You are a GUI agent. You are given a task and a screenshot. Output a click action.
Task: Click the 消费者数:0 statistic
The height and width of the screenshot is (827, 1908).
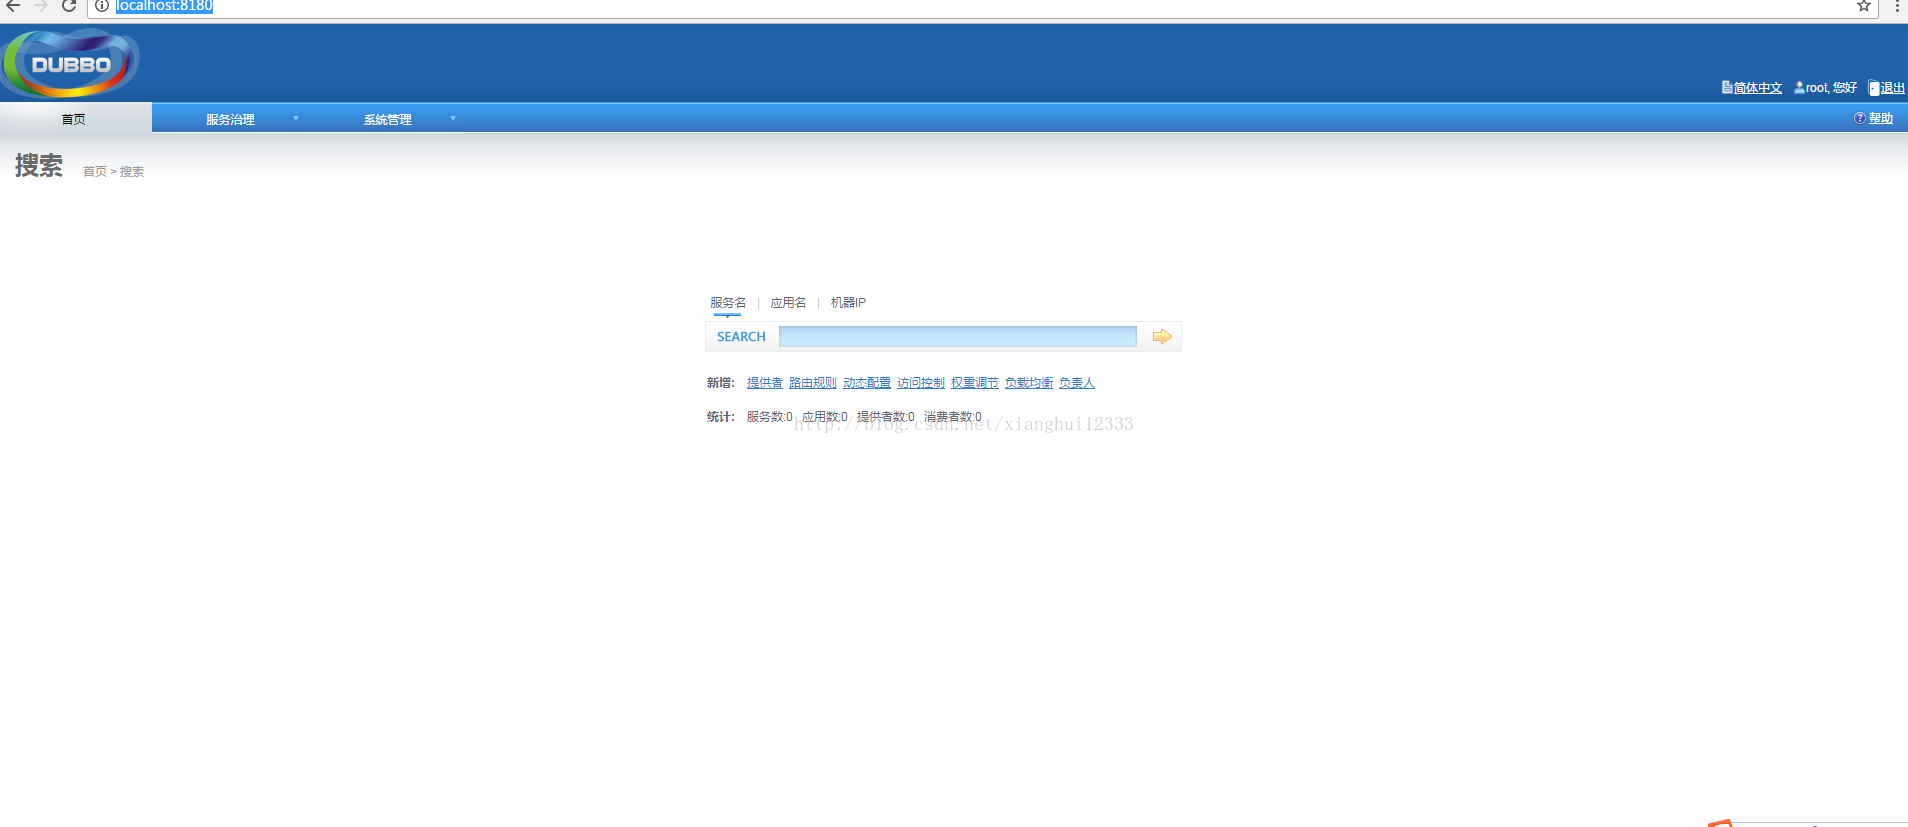click(952, 417)
